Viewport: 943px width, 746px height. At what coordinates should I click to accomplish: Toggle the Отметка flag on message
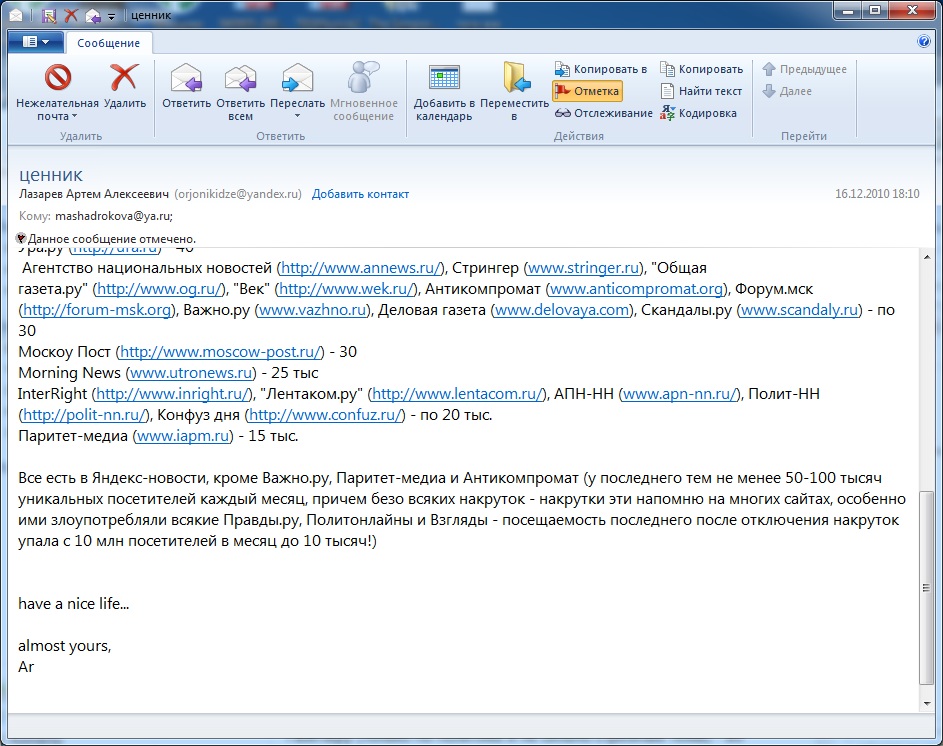tap(588, 91)
